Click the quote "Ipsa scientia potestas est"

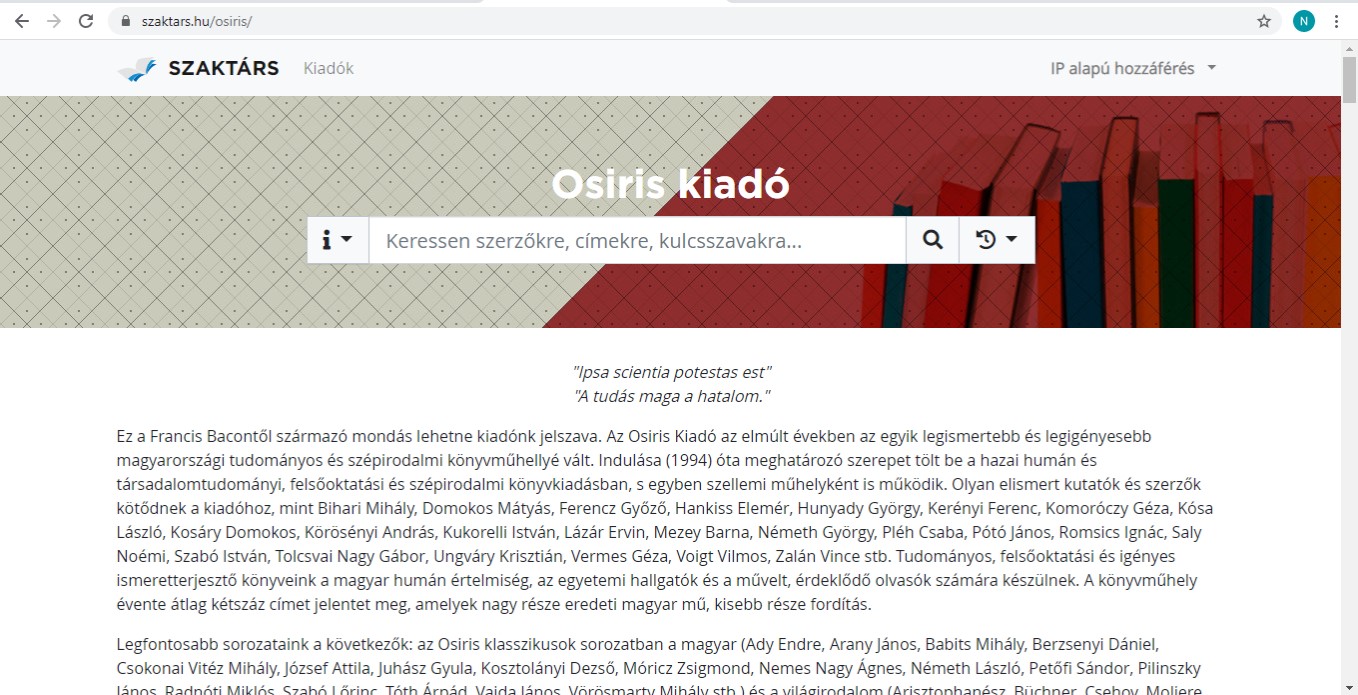[672, 372]
